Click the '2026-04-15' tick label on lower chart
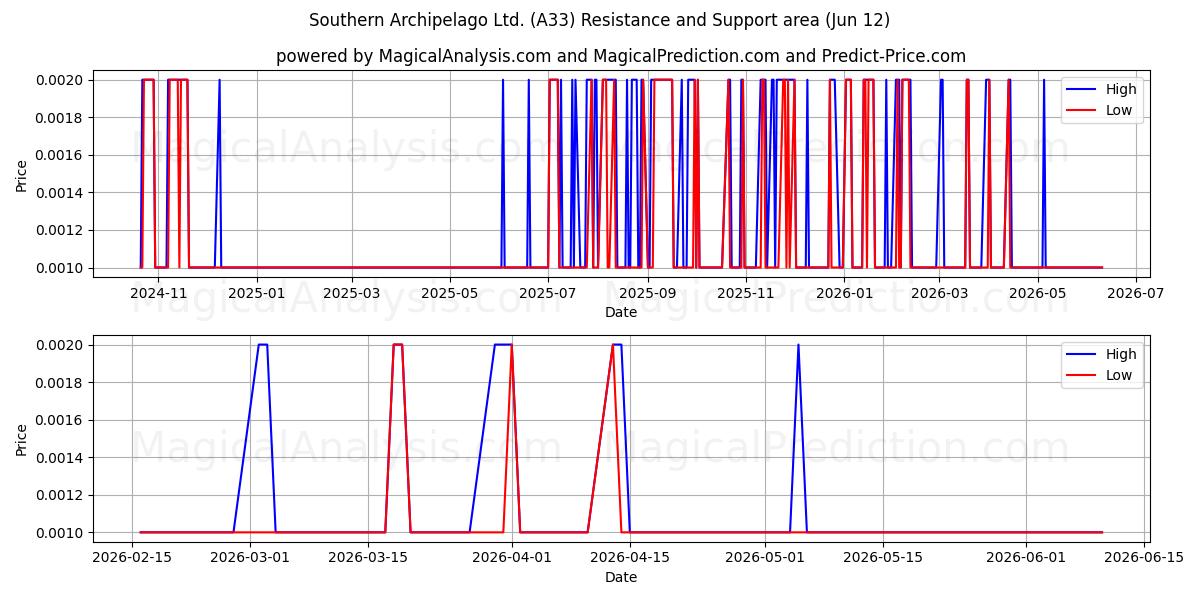 pyautogui.click(x=630, y=559)
